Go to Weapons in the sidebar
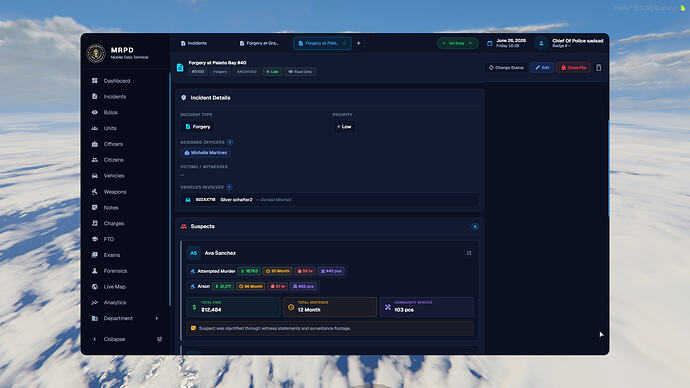690x388 pixels. click(114, 192)
